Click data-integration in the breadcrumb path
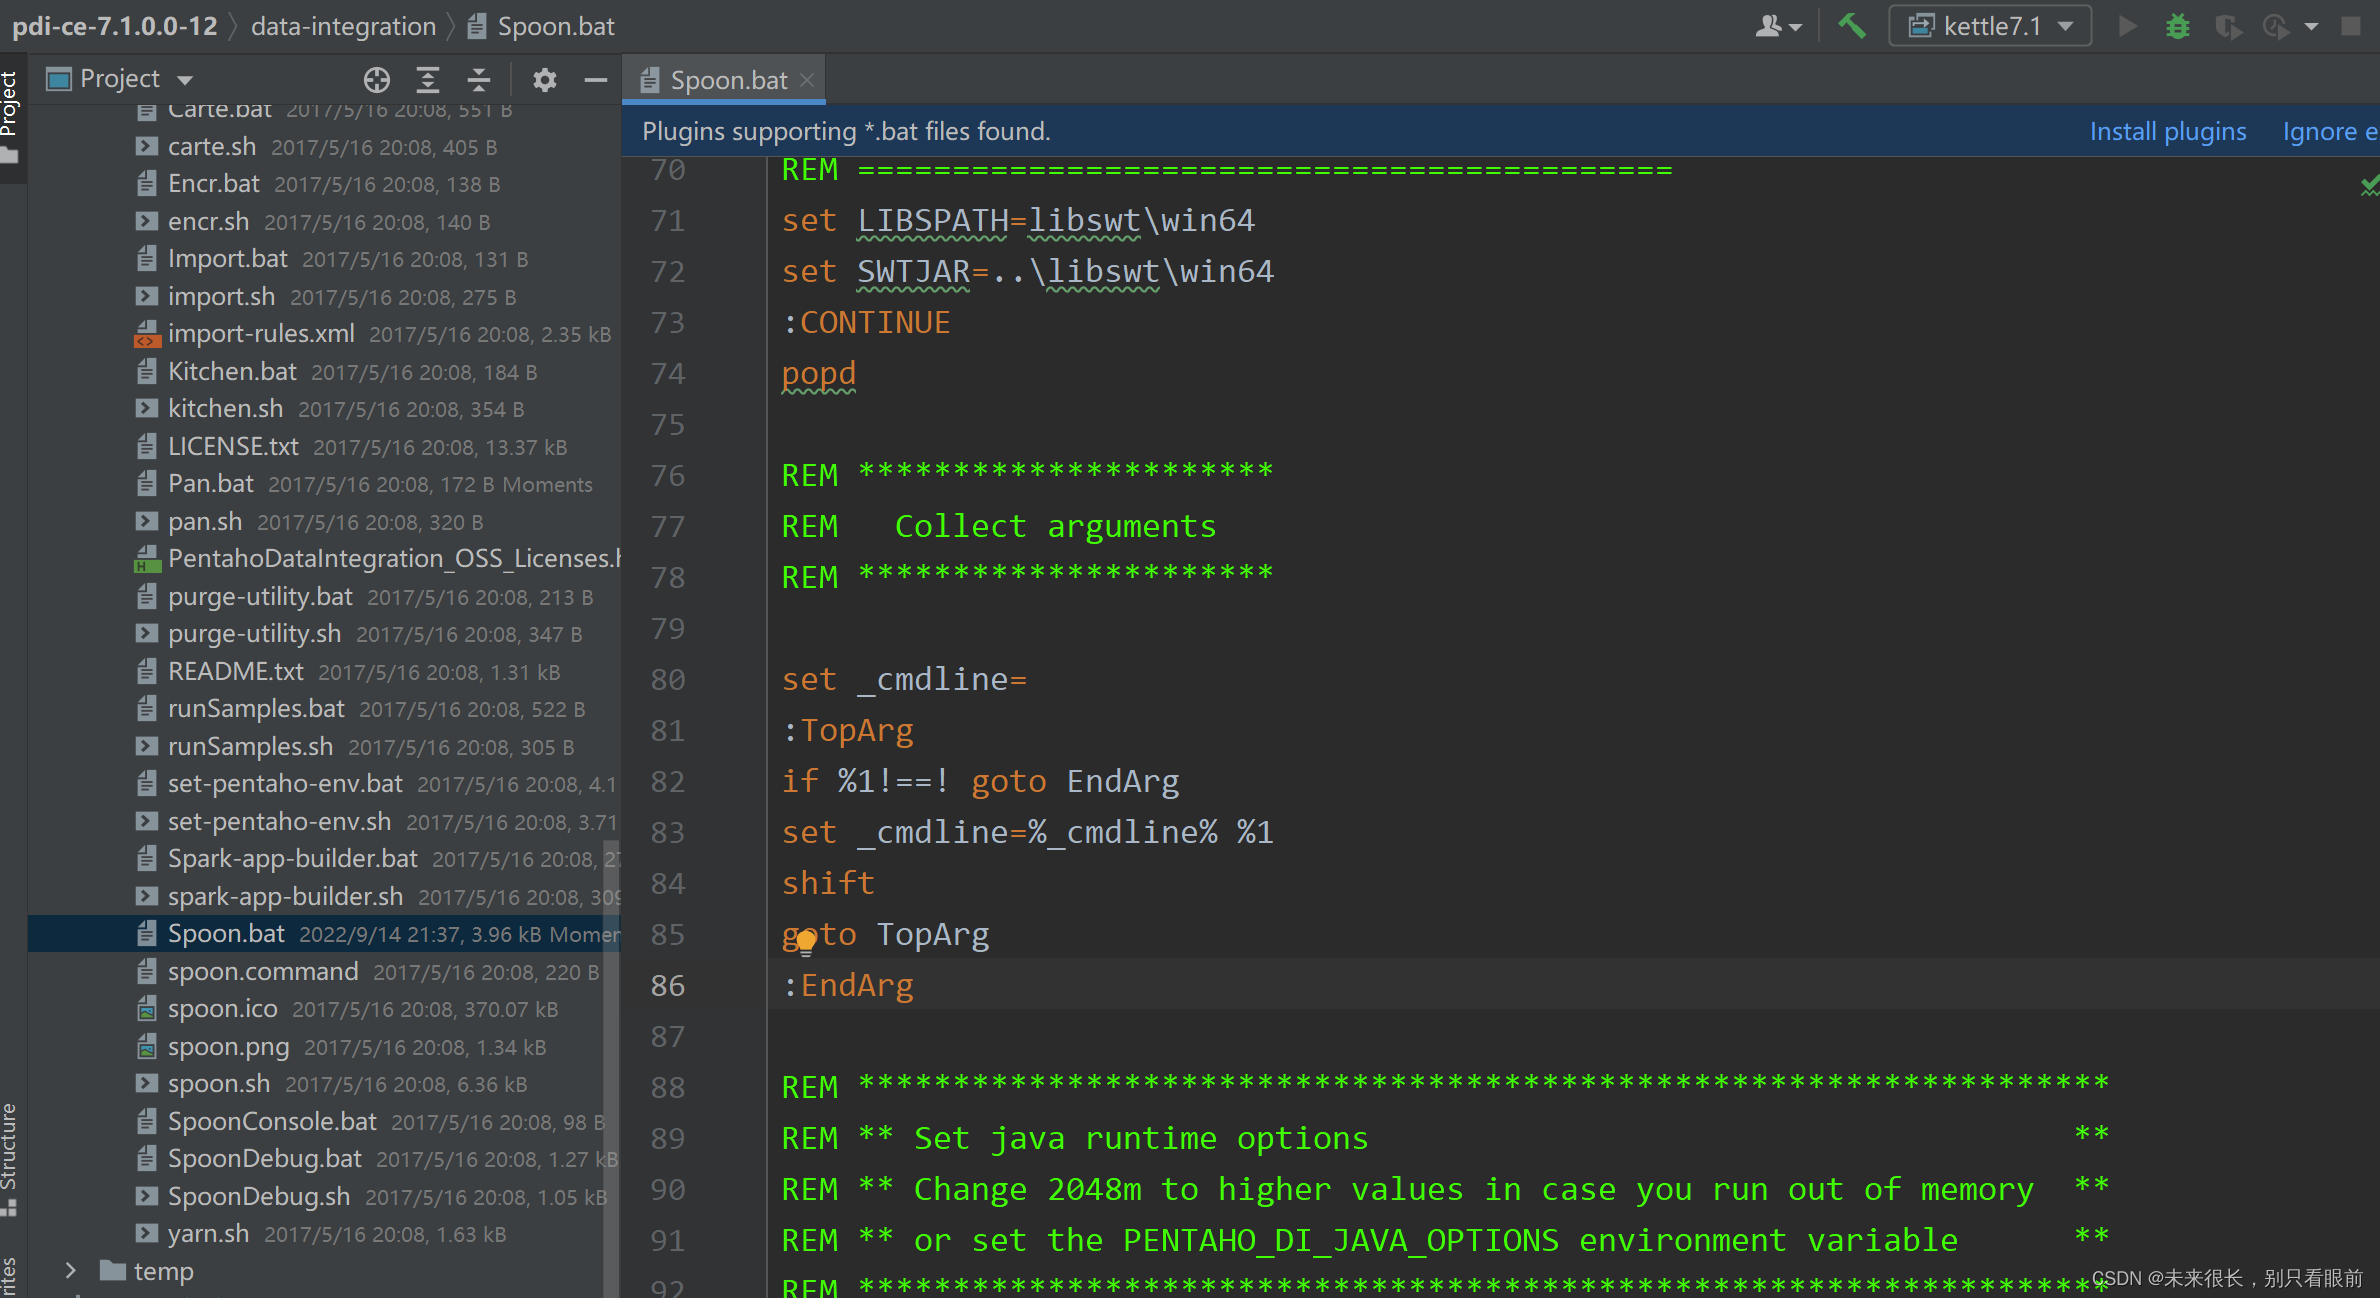 343,26
